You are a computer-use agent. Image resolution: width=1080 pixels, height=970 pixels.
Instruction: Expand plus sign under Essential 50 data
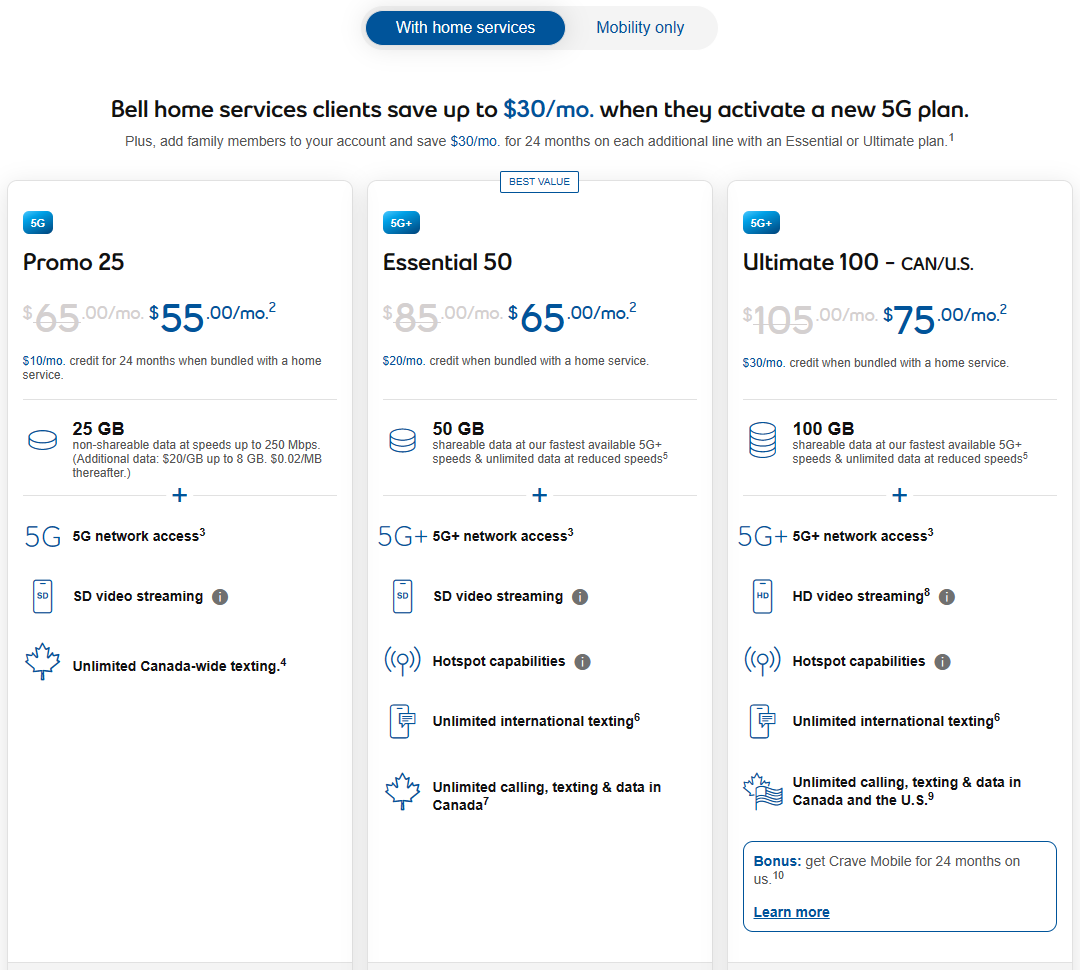[x=540, y=495]
